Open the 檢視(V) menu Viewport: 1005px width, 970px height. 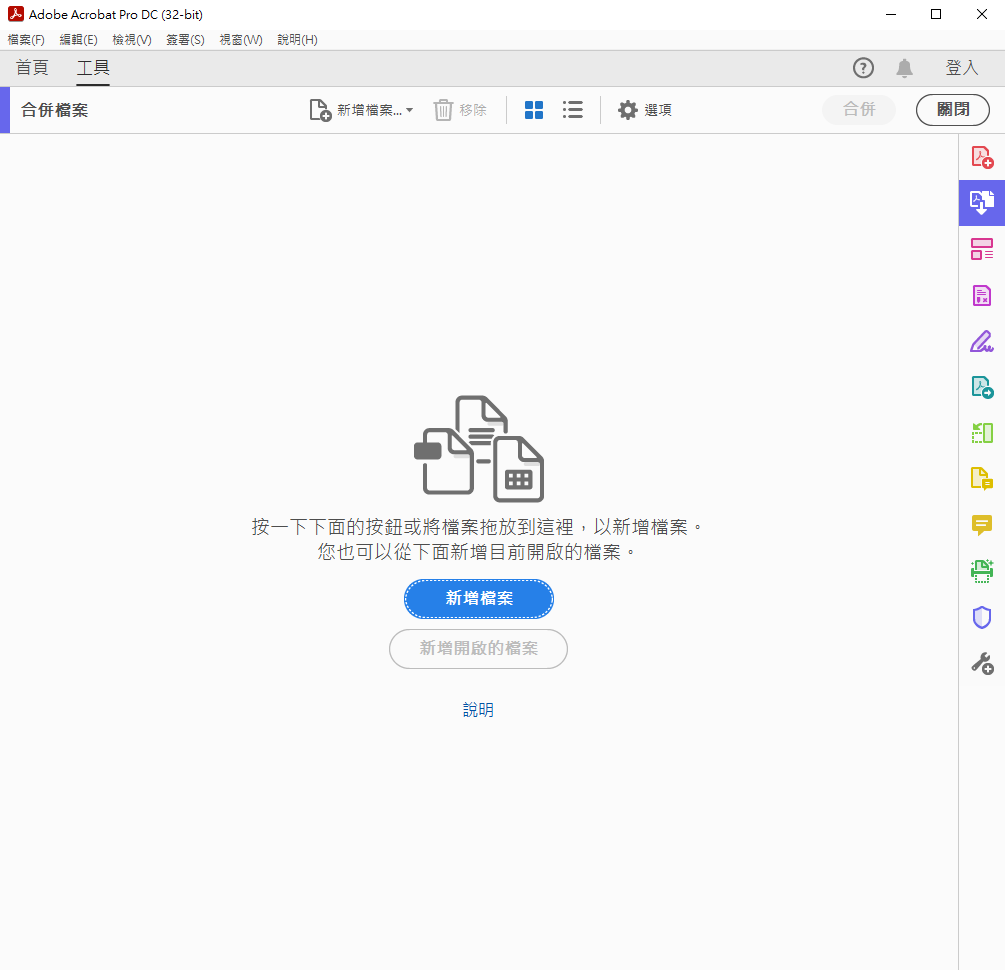click(x=131, y=40)
